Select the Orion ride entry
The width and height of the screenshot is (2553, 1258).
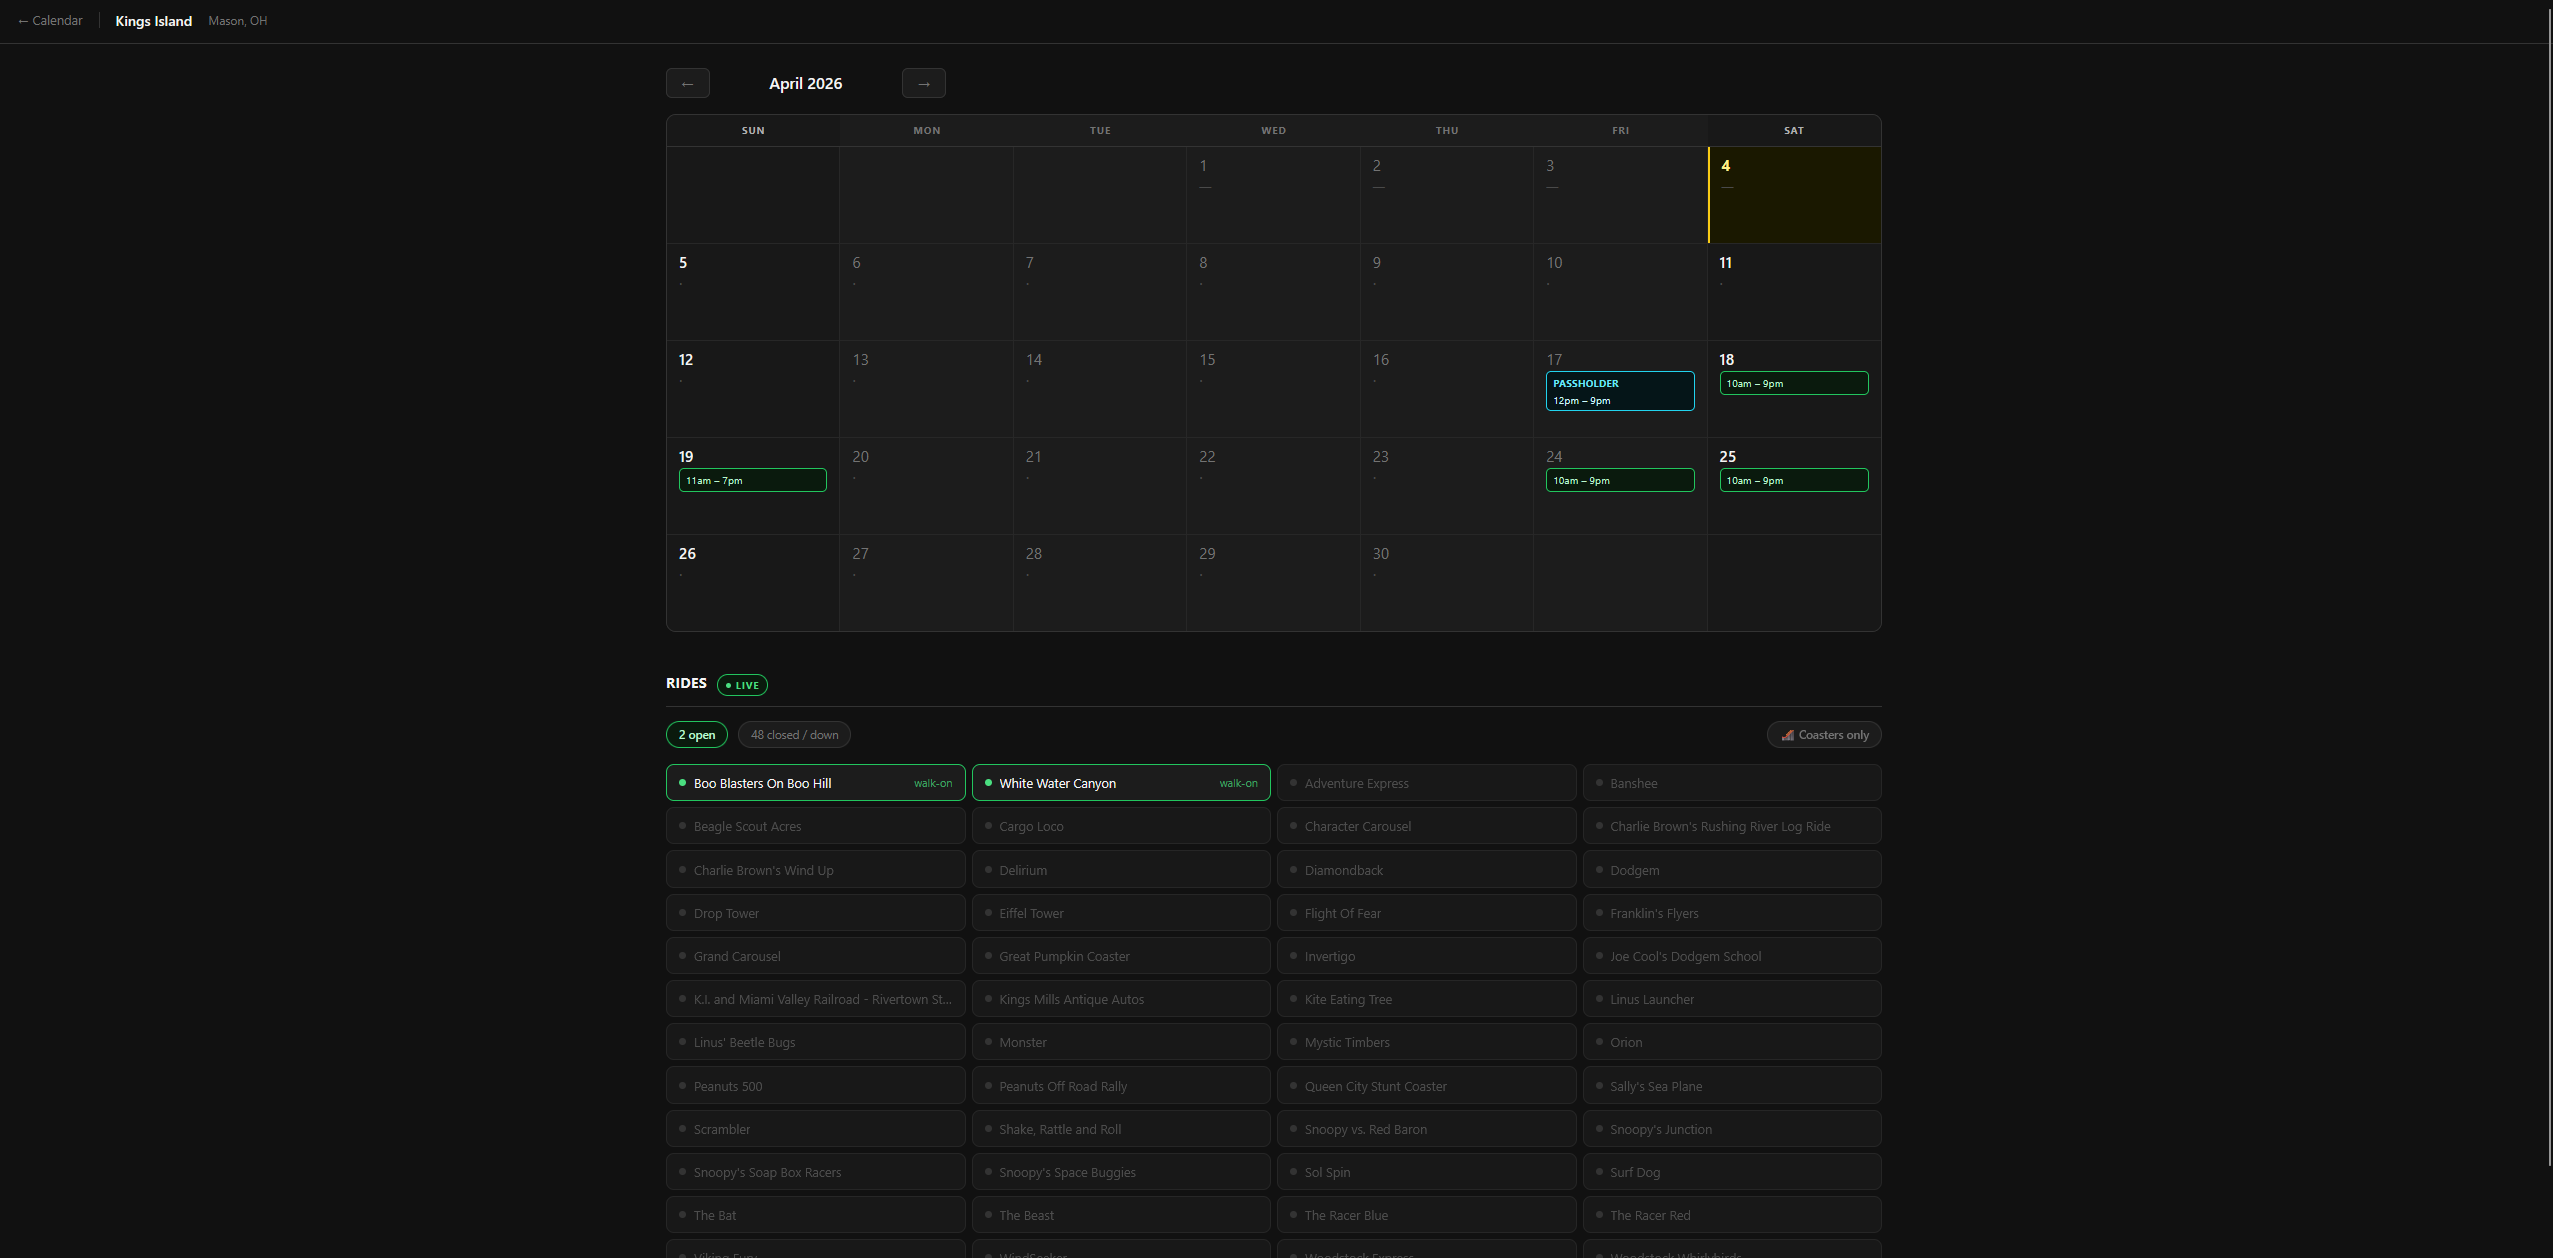(1731, 1042)
